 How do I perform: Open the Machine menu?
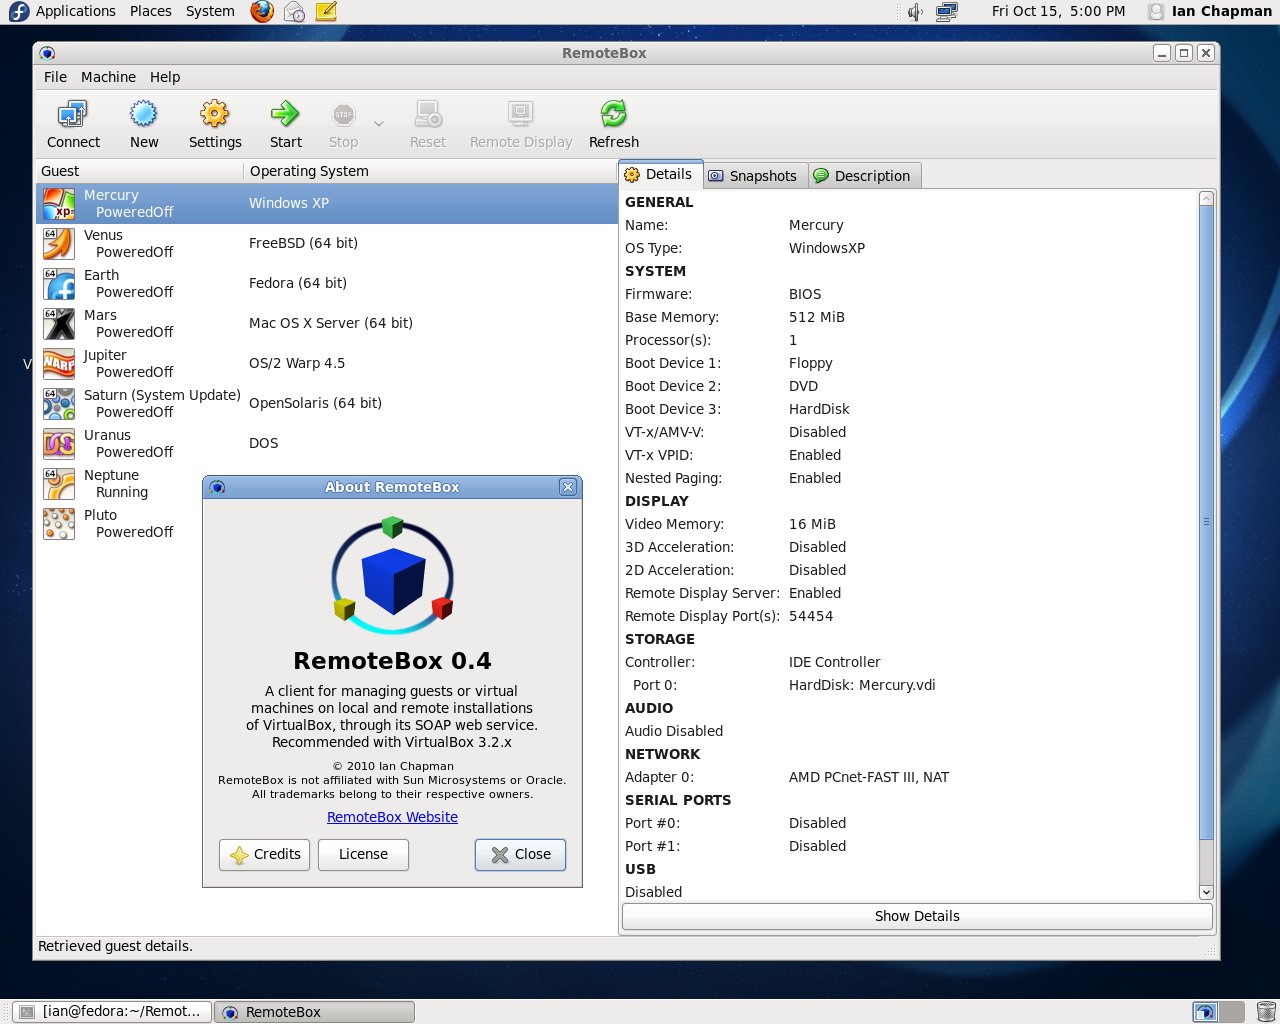click(108, 77)
